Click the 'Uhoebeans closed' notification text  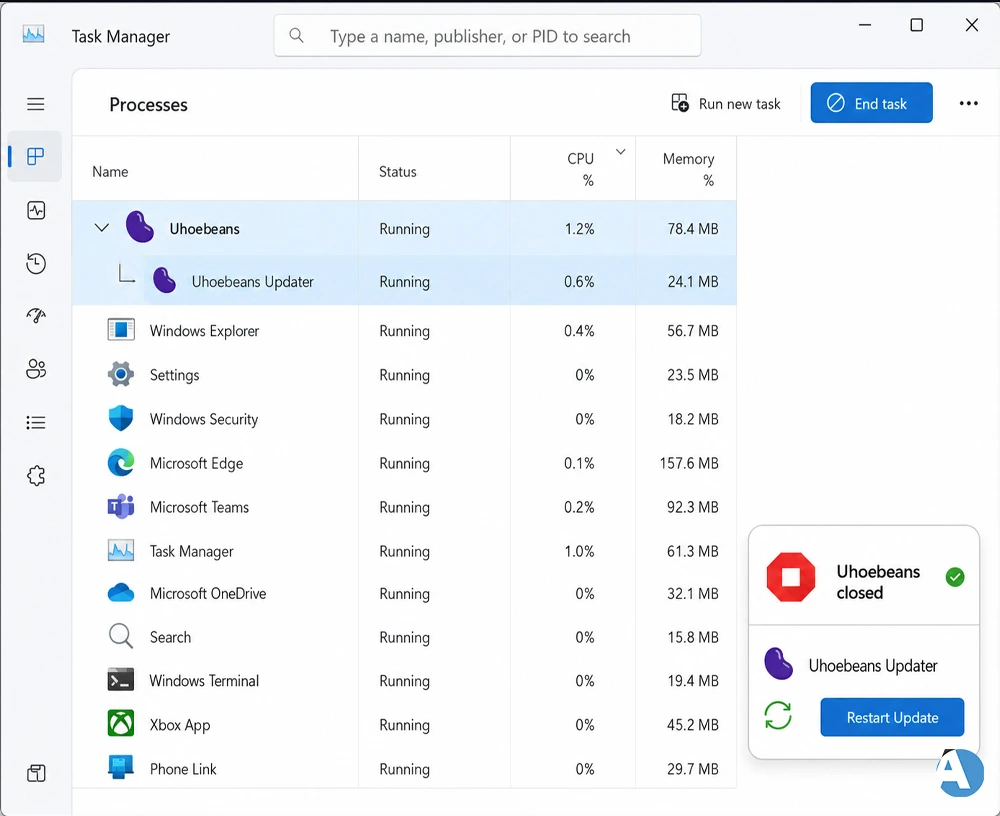coord(878,582)
